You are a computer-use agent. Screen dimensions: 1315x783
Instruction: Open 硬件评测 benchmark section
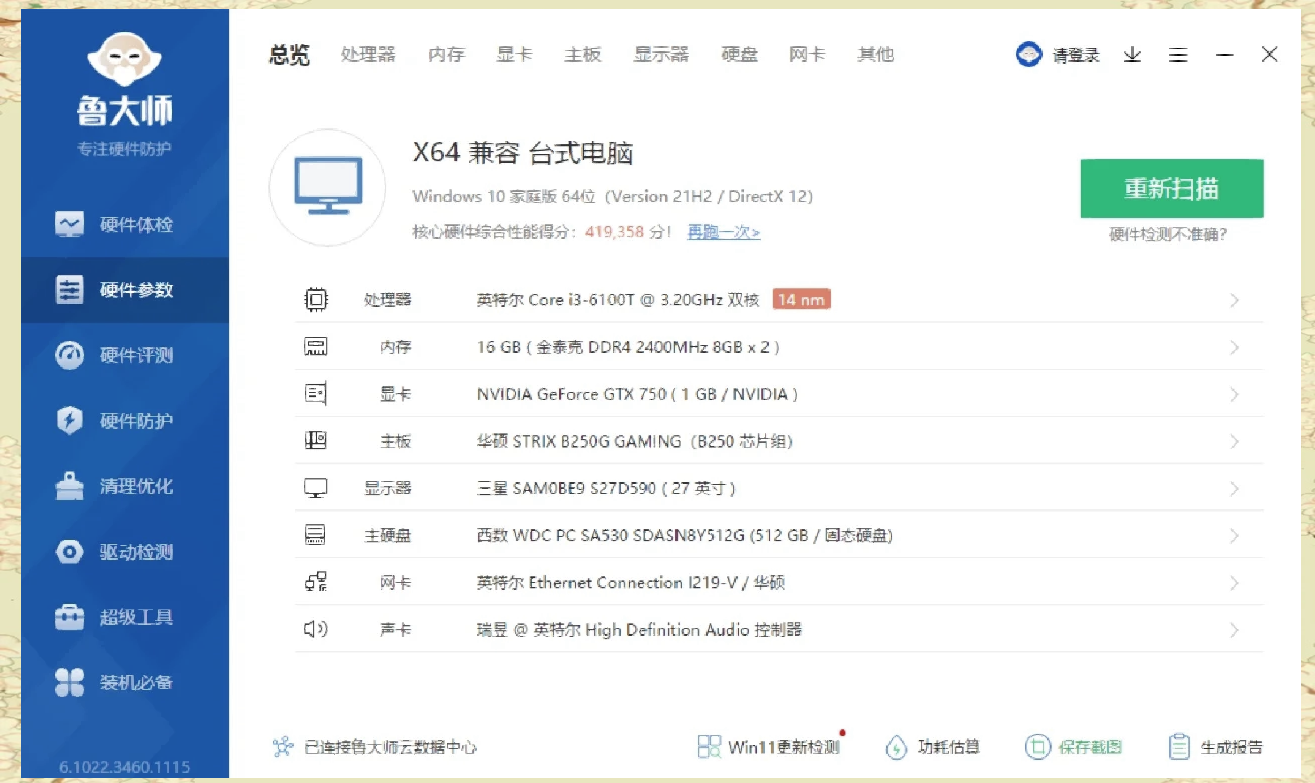(125, 355)
